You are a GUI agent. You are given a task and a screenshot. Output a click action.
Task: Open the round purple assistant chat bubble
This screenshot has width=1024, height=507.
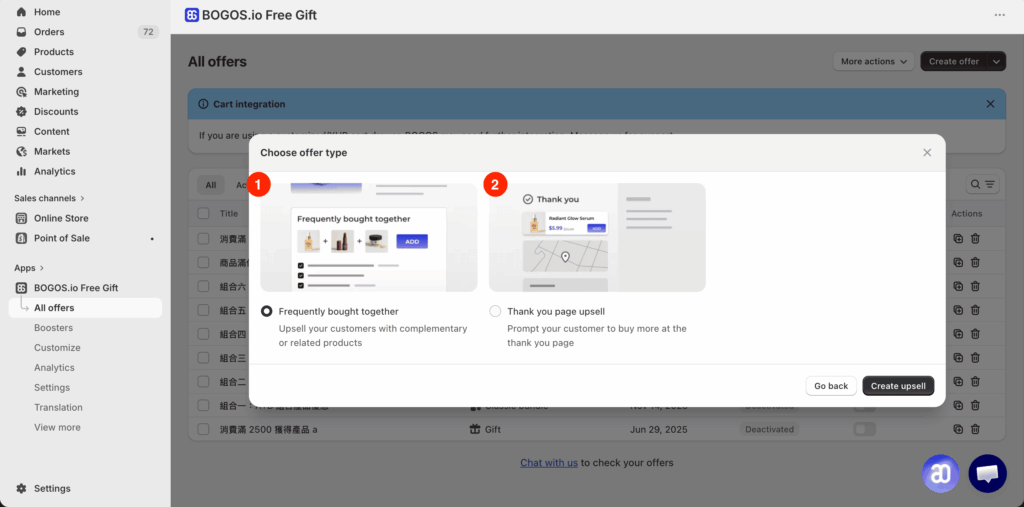(x=940, y=473)
